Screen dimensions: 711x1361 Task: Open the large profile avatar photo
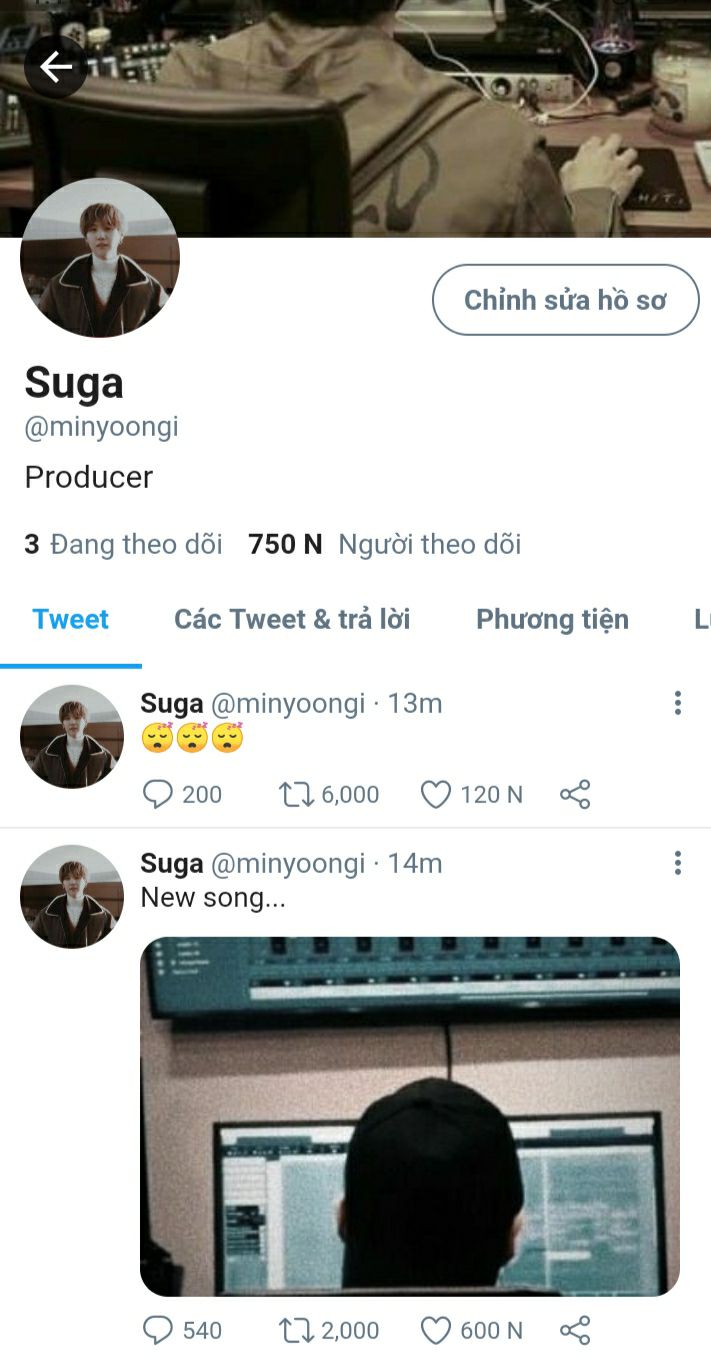(x=100, y=258)
